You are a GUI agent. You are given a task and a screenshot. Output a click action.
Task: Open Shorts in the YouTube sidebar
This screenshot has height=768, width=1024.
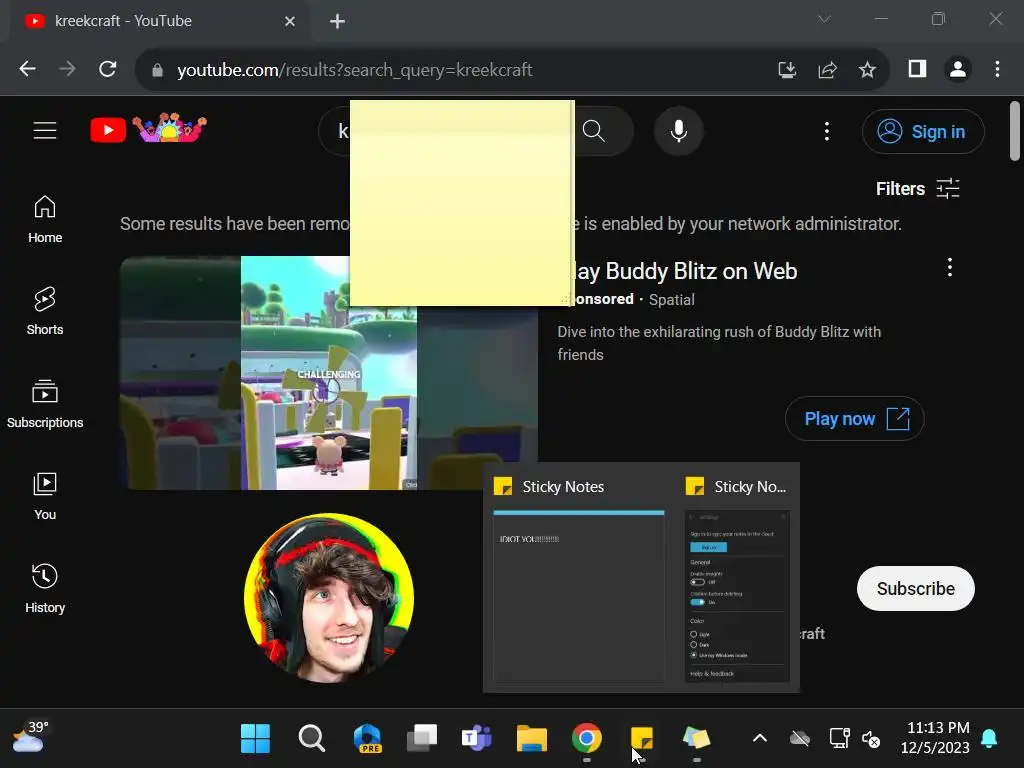click(x=45, y=312)
